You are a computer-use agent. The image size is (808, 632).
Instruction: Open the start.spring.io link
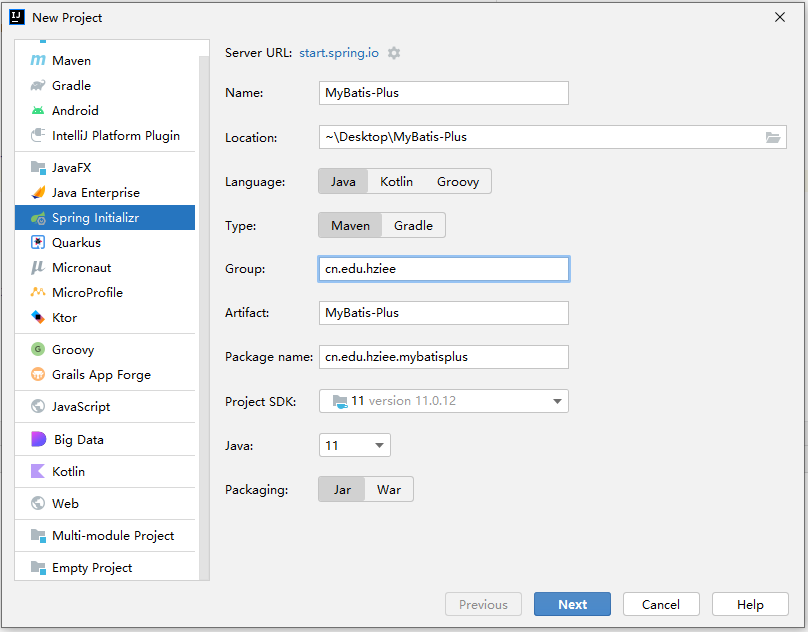click(x=339, y=53)
